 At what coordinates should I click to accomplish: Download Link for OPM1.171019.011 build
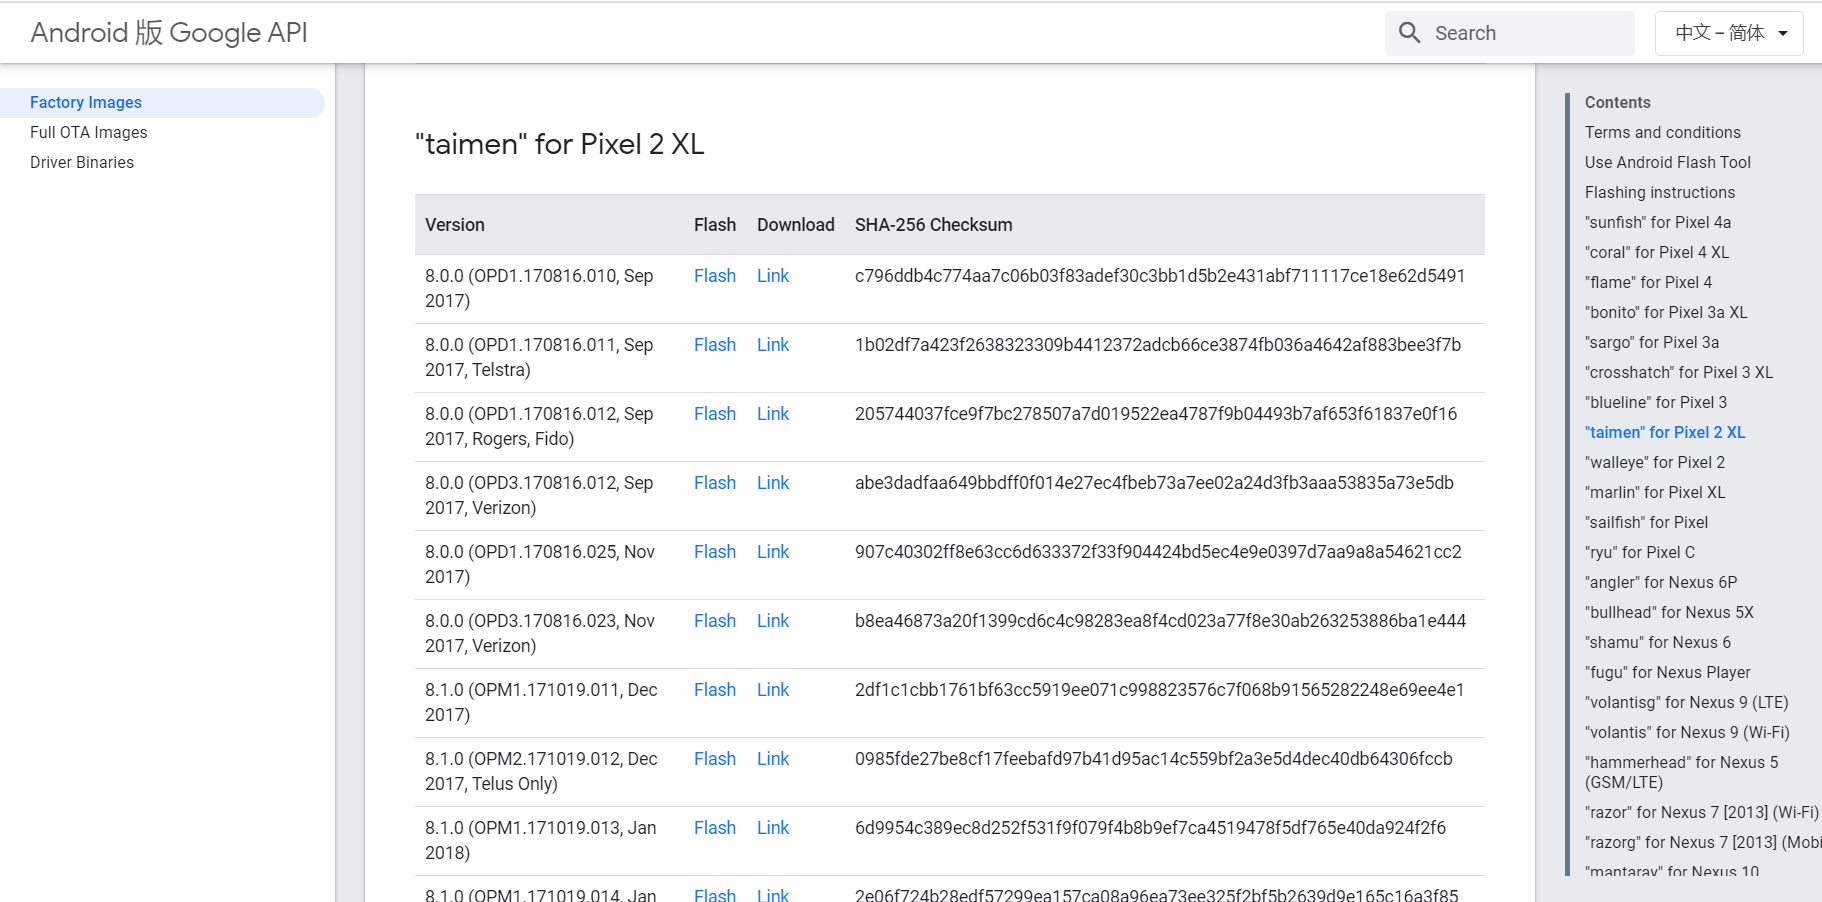[x=773, y=690]
